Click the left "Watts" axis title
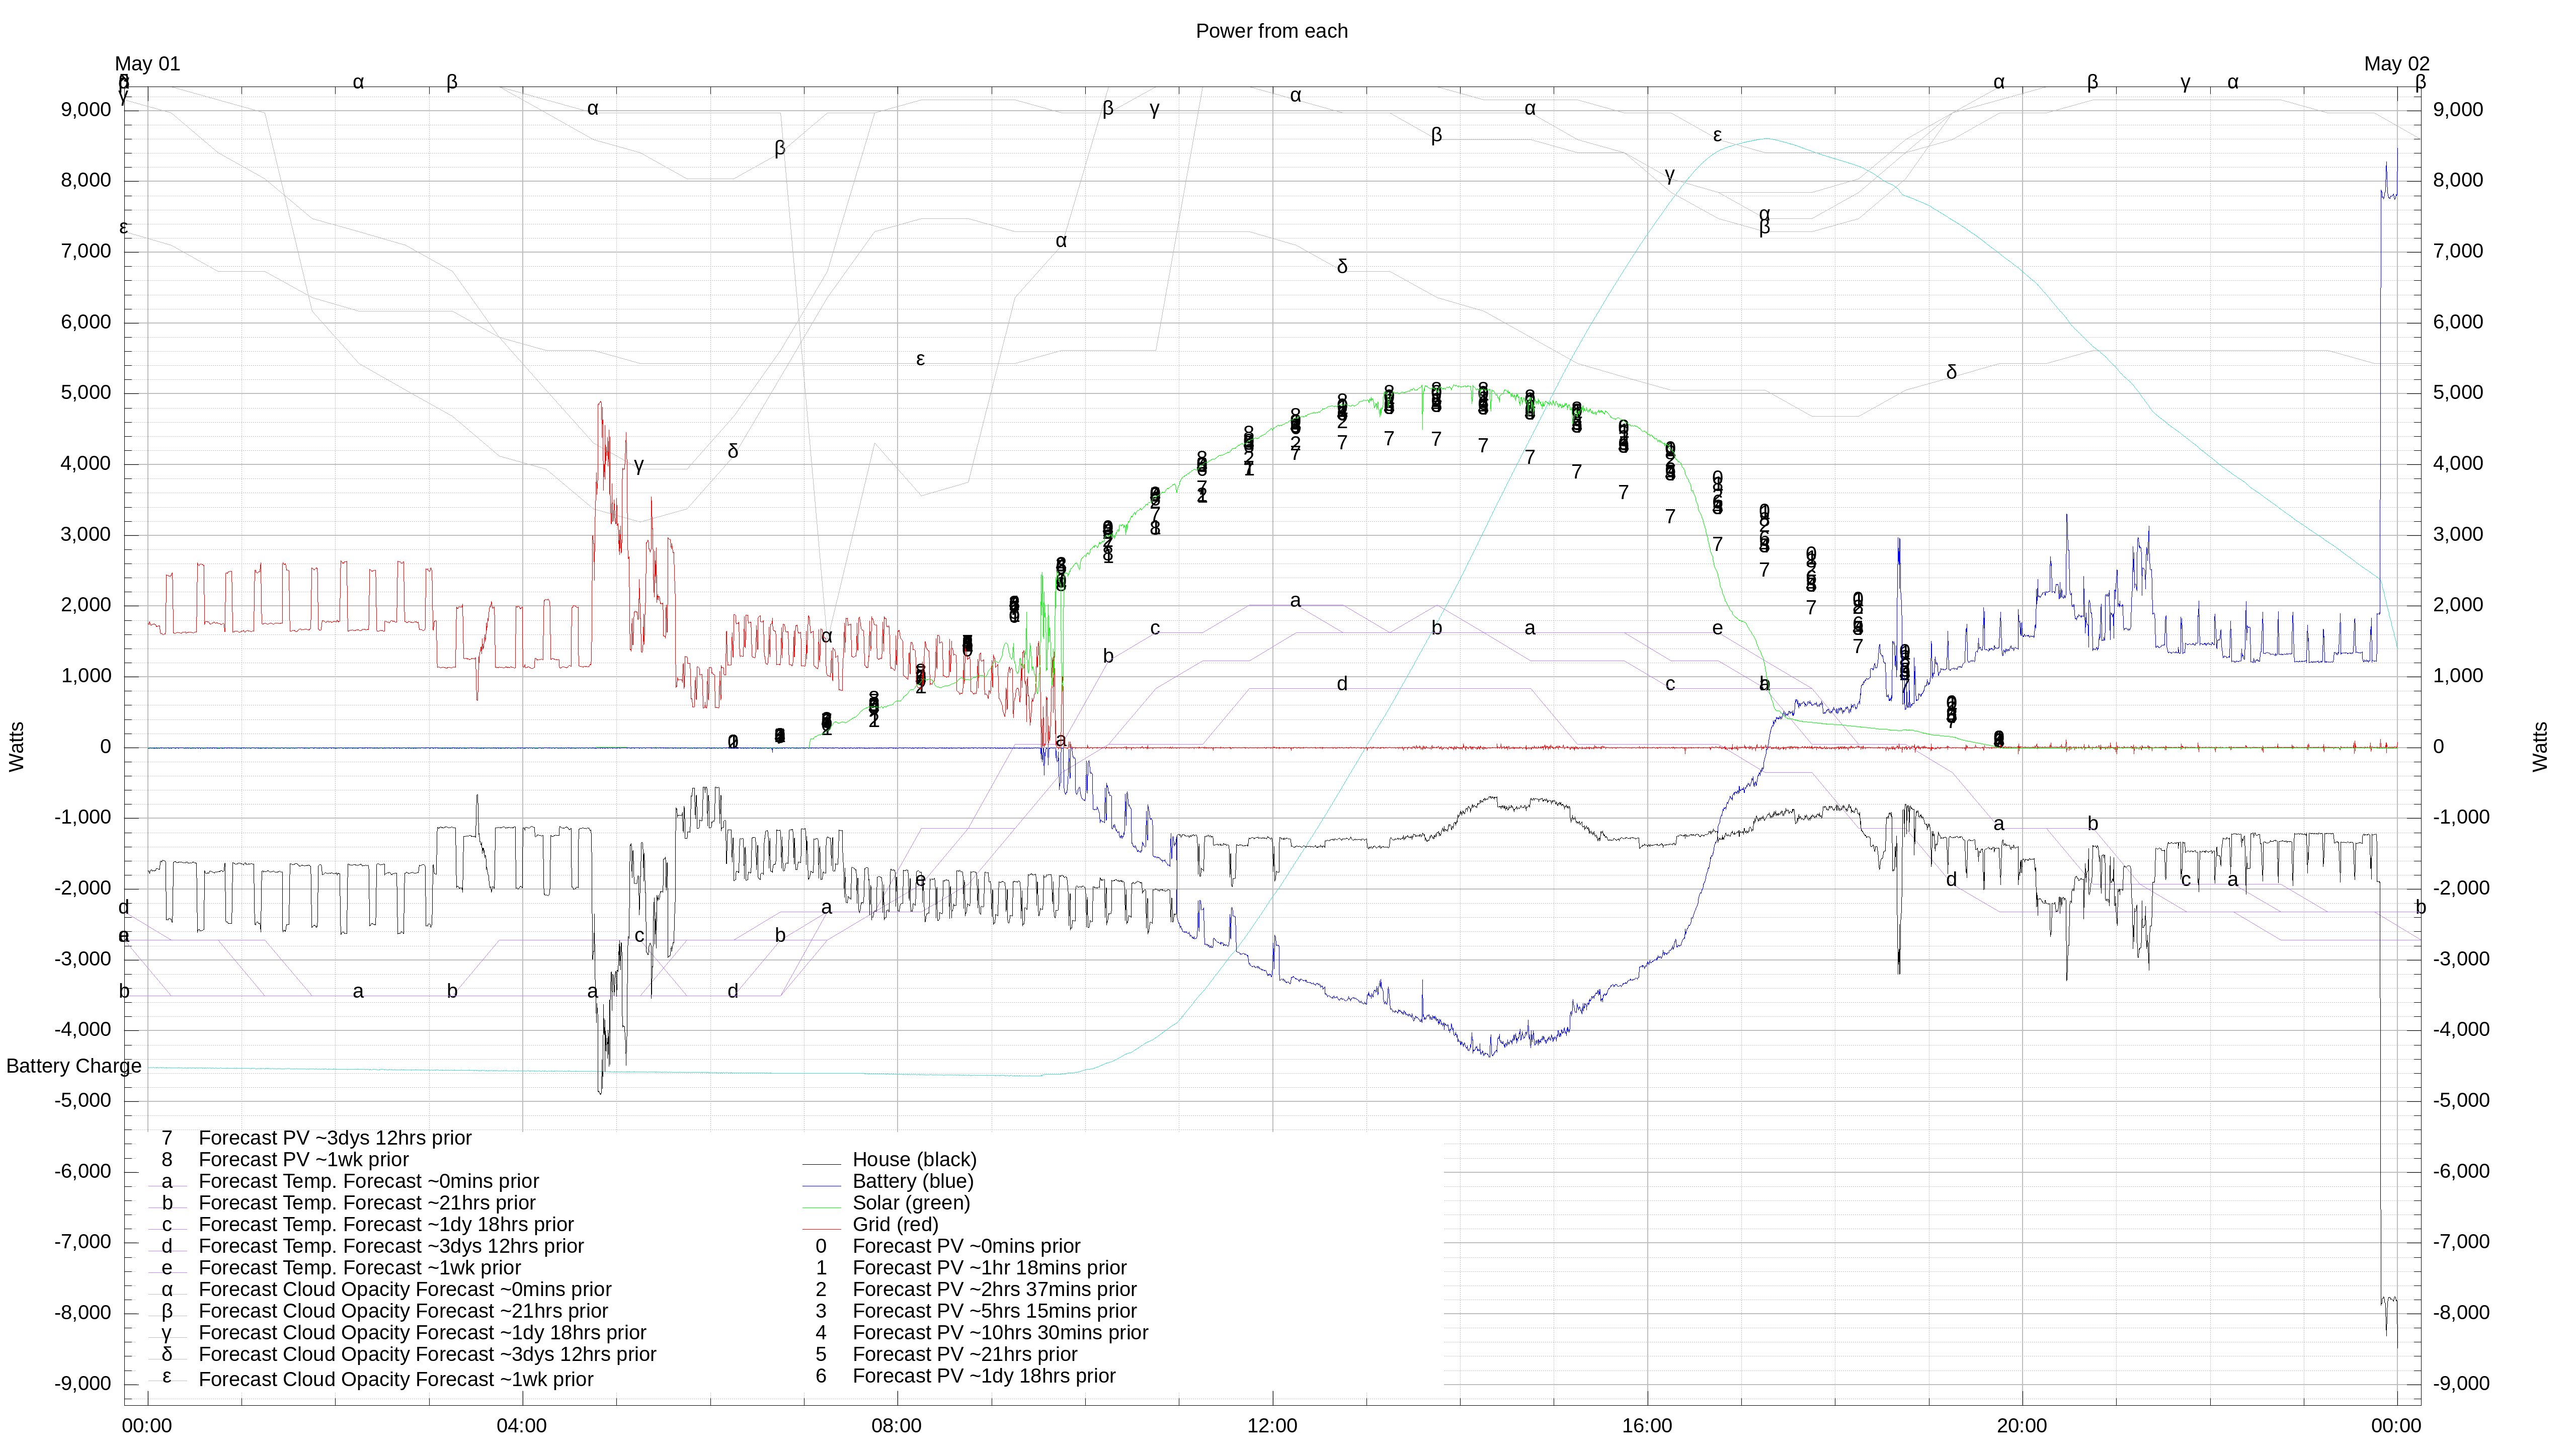2576x1449 pixels. click(16, 747)
